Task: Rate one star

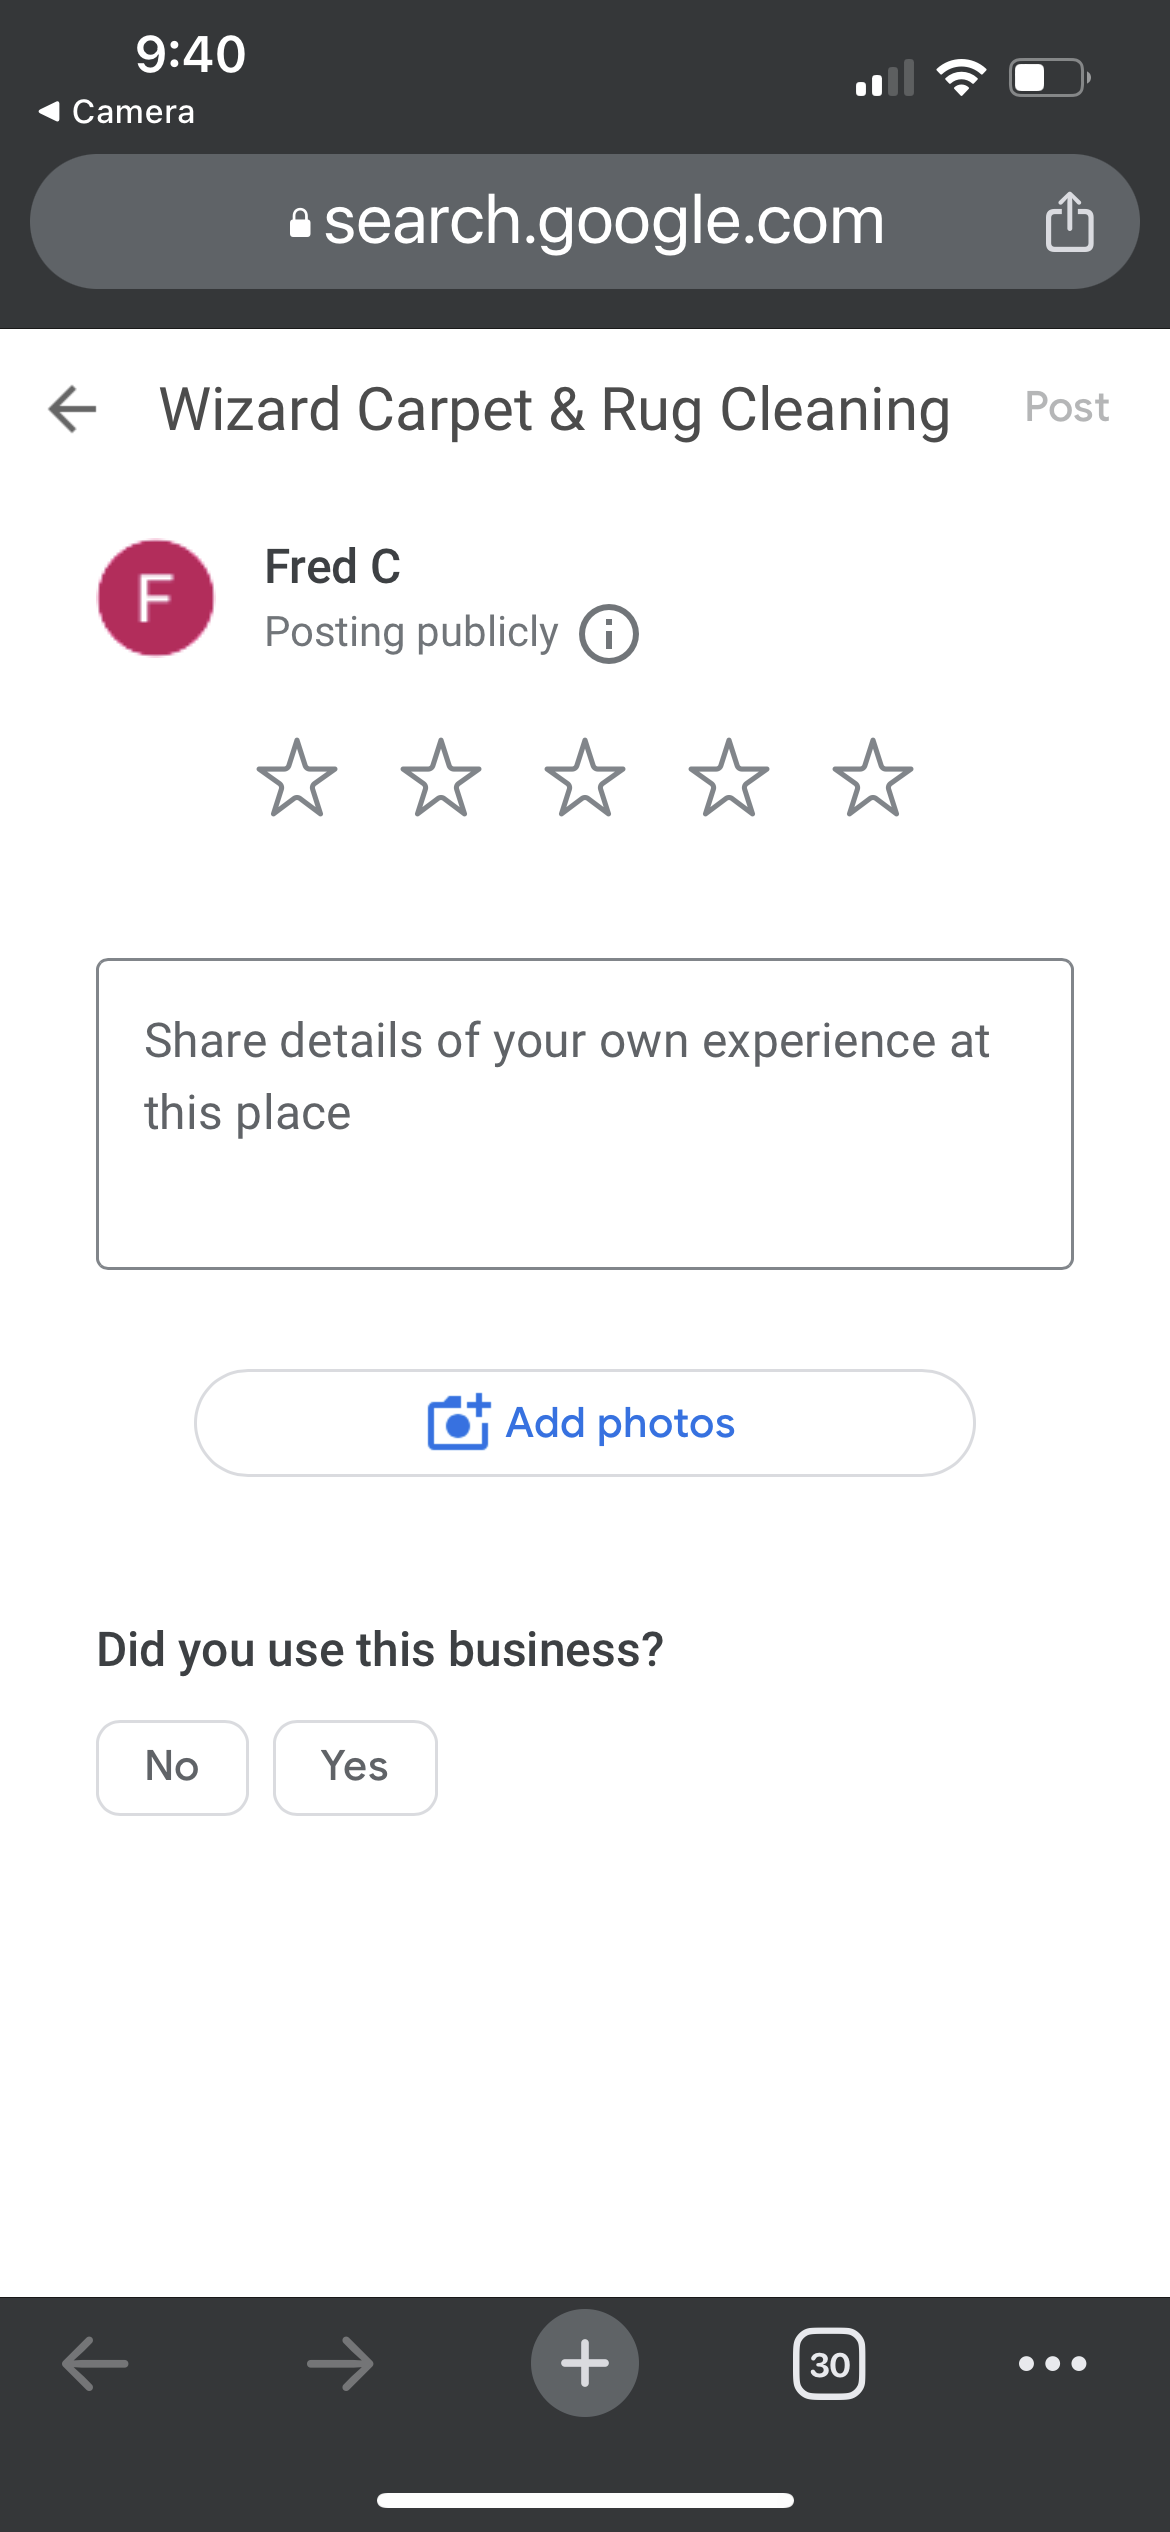Action: click(x=297, y=778)
